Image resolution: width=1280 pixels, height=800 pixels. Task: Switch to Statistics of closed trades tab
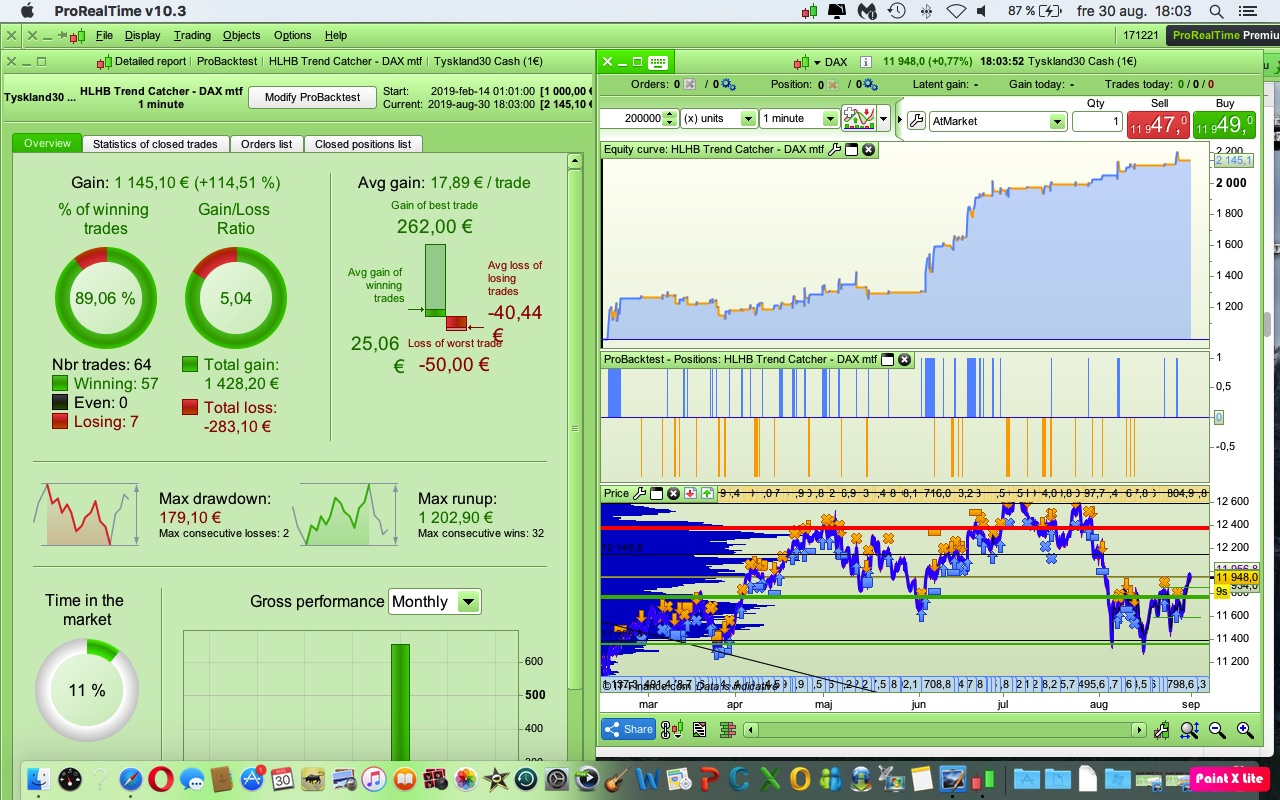click(155, 144)
